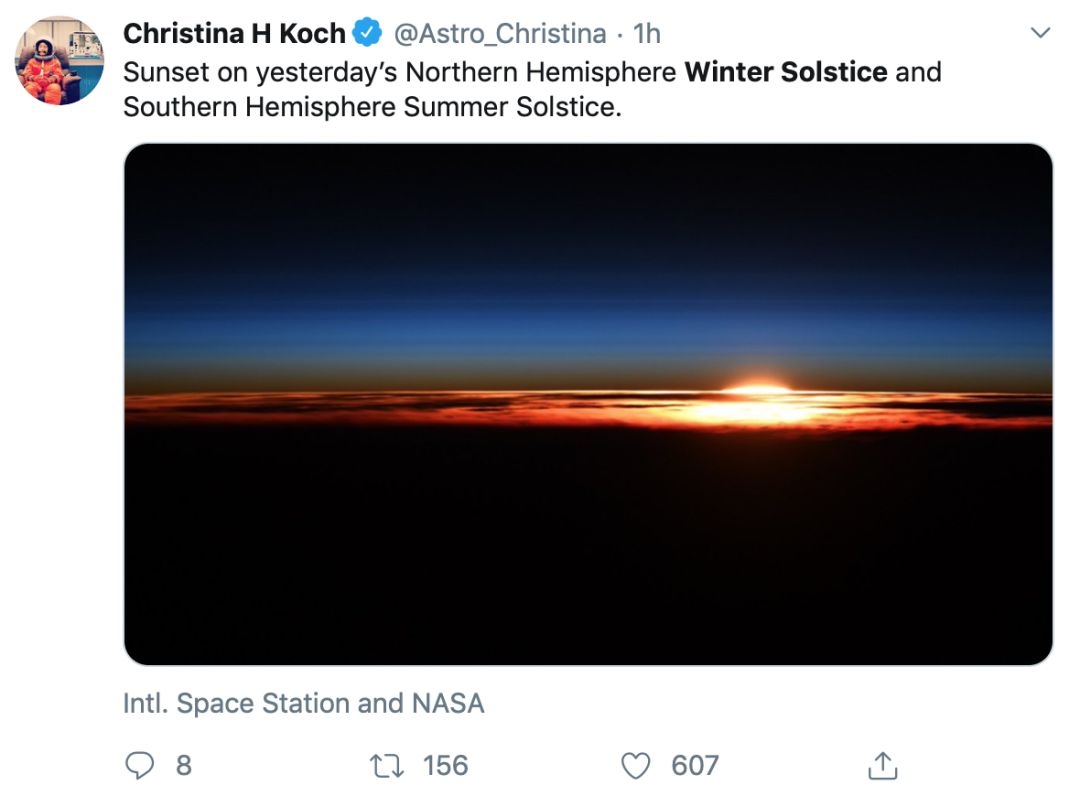Viewport: 1080px width, 796px height.
Task: Click the word Sunset starting the tweet
Action: pyautogui.click(x=161, y=72)
